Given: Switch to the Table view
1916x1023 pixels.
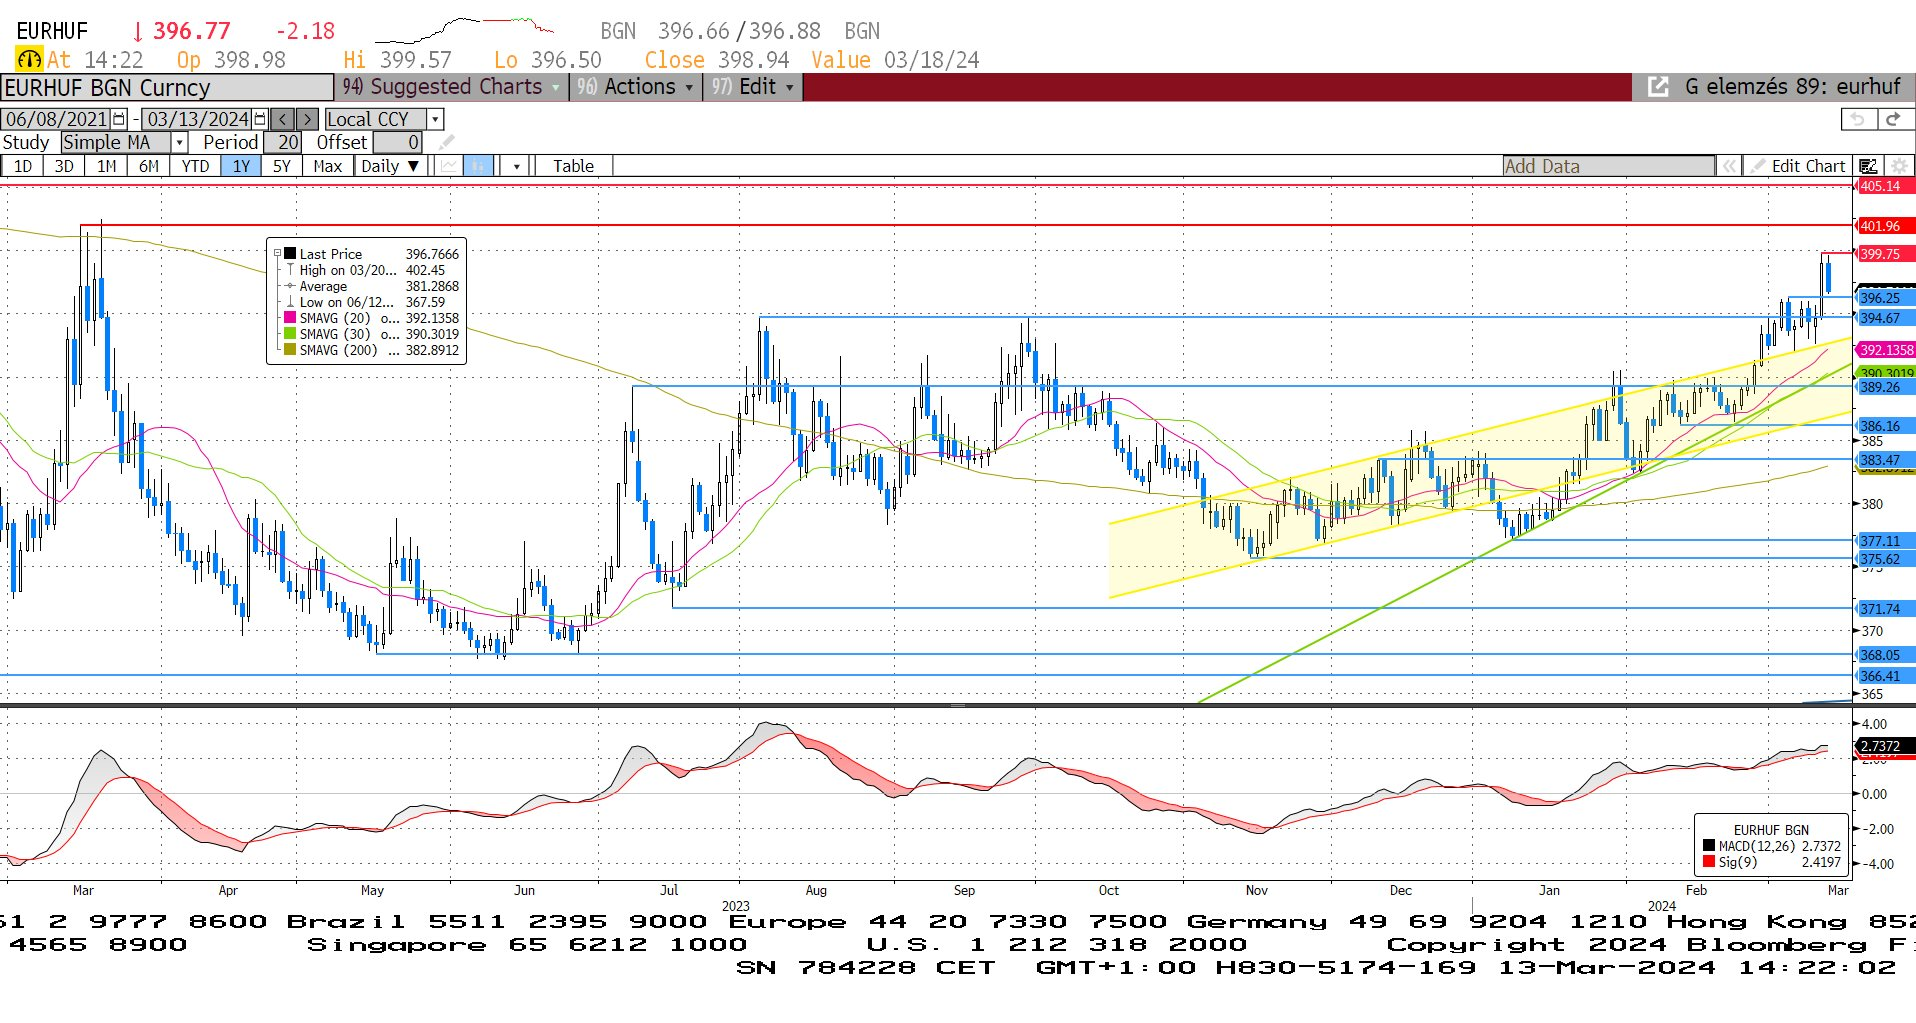Looking at the screenshot, I should point(573,166).
